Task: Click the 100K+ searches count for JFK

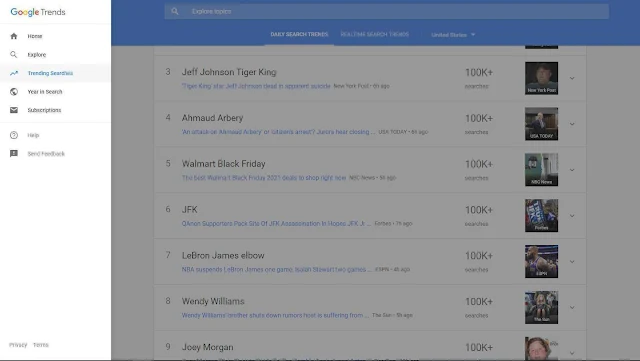Action: (x=479, y=215)
